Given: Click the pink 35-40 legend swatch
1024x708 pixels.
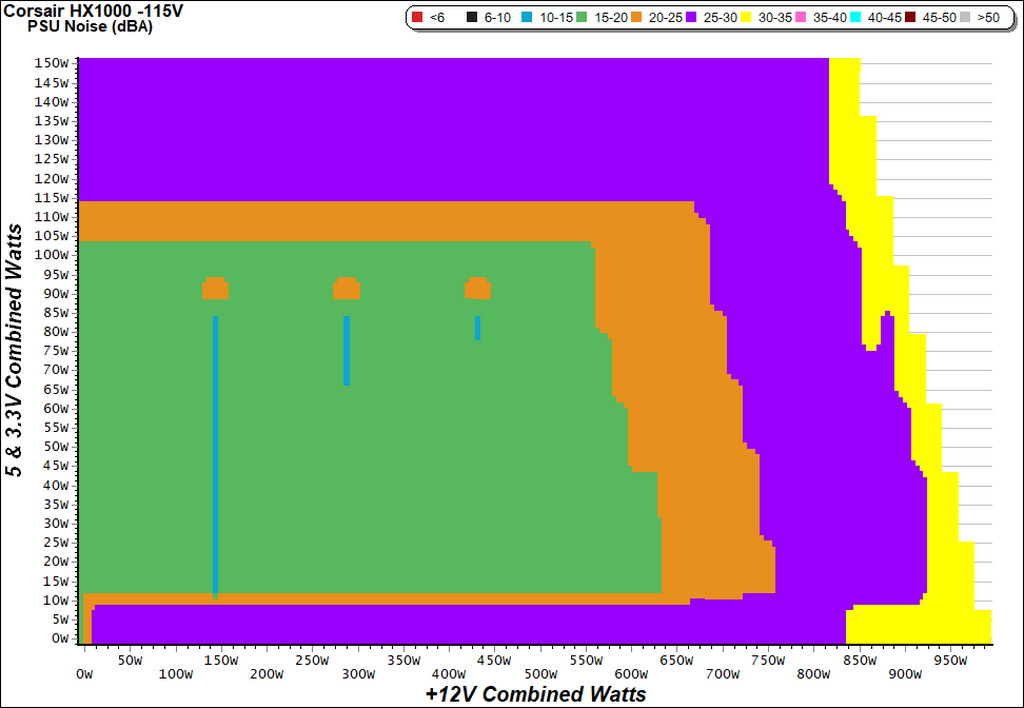Looking at the screenshot, I should (801, 18).
